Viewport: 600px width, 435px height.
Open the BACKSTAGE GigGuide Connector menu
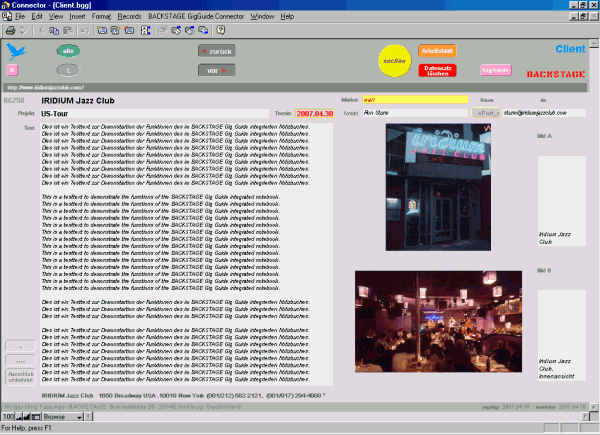[196, 17]
